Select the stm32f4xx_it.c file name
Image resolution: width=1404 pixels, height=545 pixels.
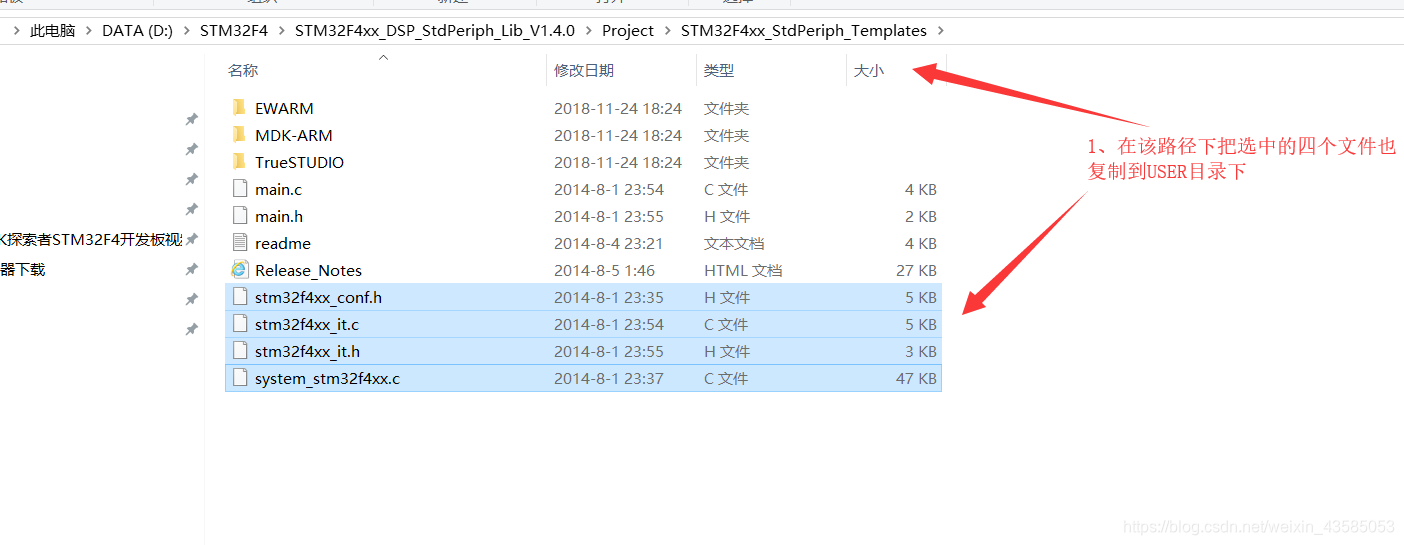pyautogui.click(x=307, y=324)
